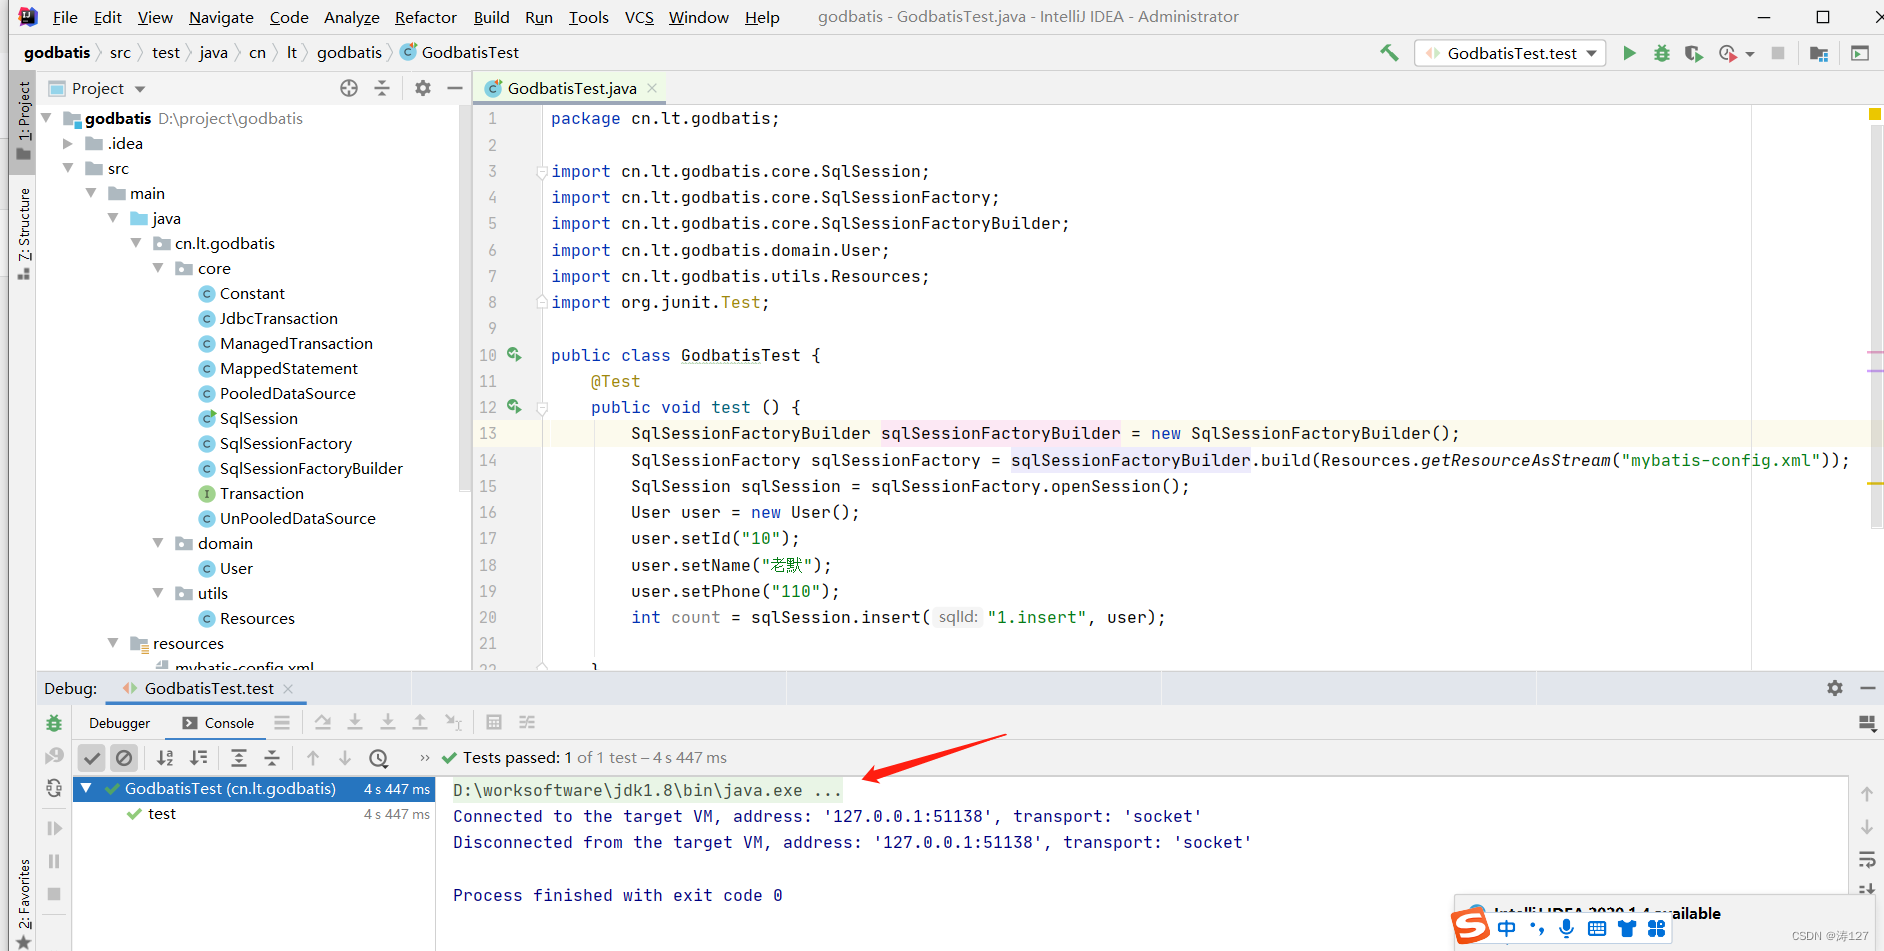
Task: Open the Analyze menu
Action: (x=351, y=17)
